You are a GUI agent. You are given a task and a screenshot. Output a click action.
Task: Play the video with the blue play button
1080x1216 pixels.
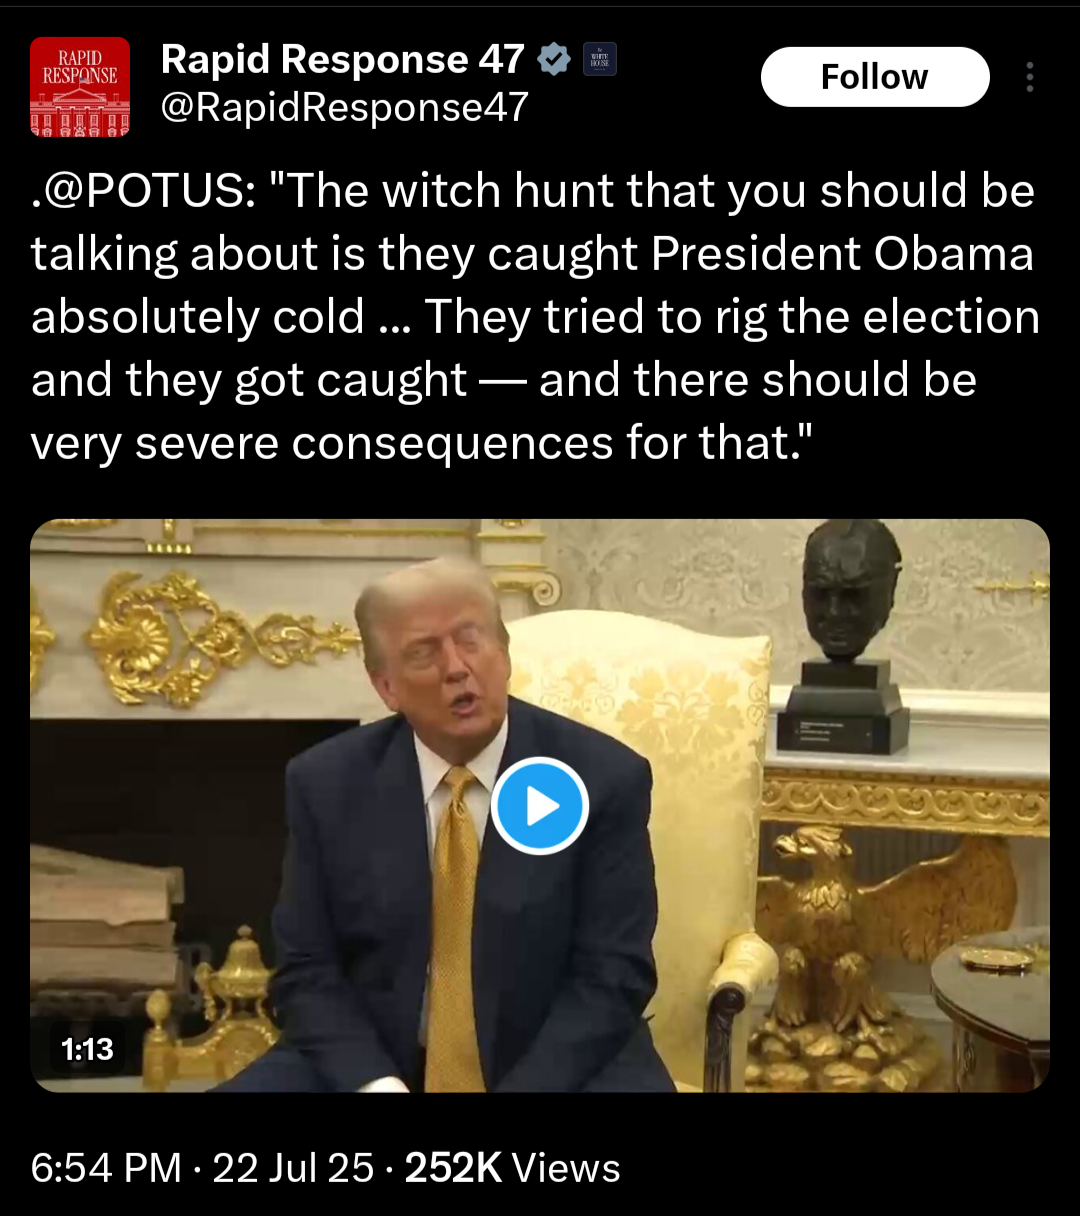coord(540,806)
